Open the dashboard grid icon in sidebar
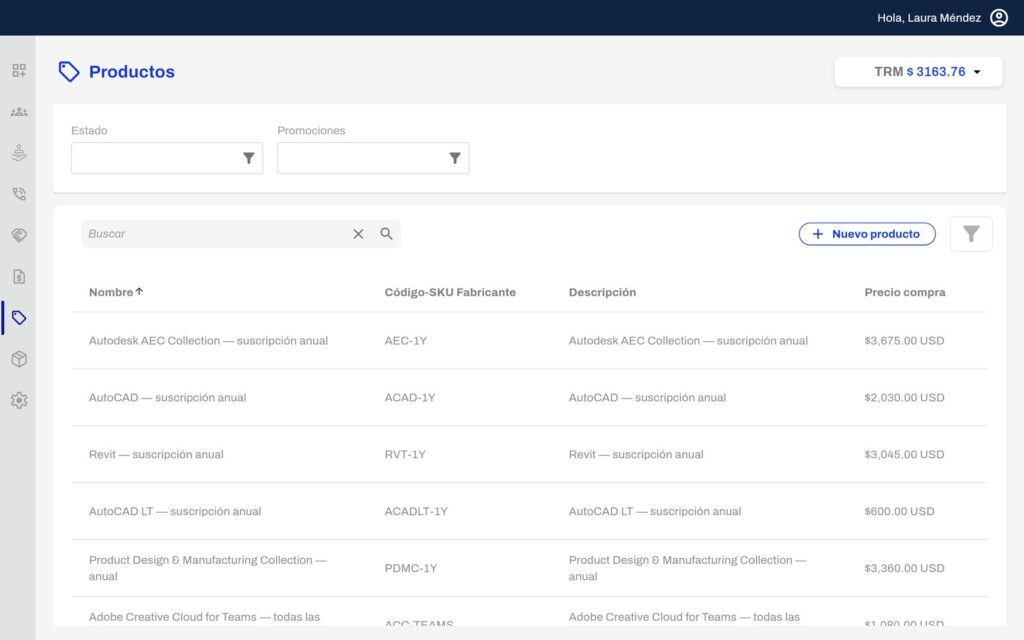This screenshot has width=1024, height=640. (x=19, y=71)
